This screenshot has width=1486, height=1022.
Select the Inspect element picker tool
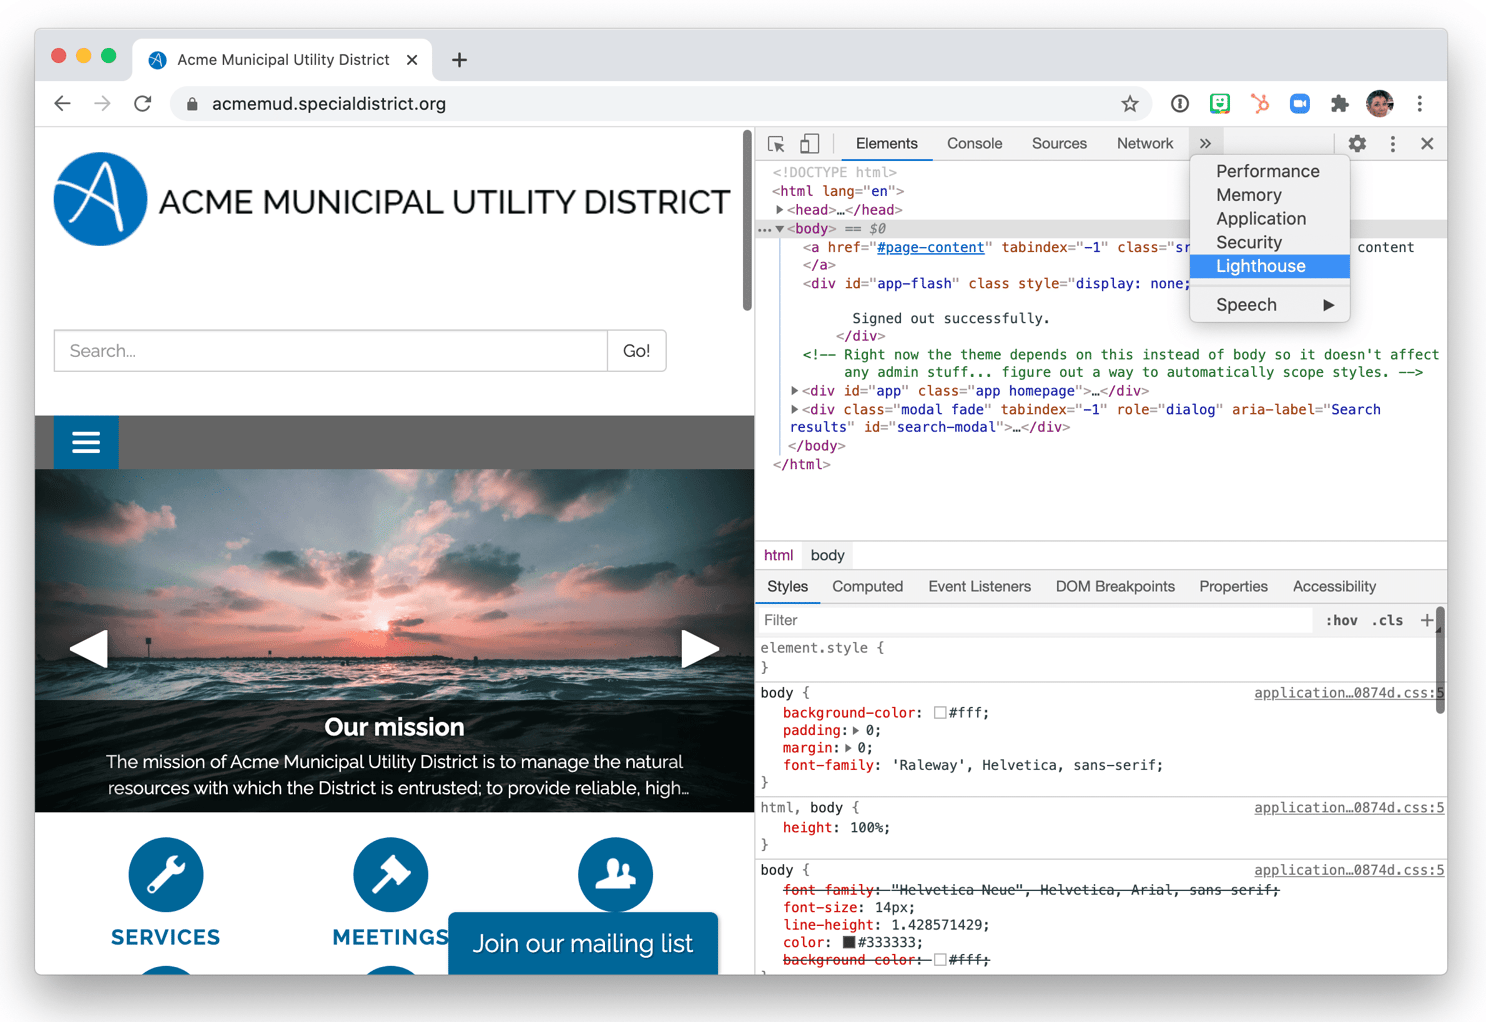tap(776, 143)
